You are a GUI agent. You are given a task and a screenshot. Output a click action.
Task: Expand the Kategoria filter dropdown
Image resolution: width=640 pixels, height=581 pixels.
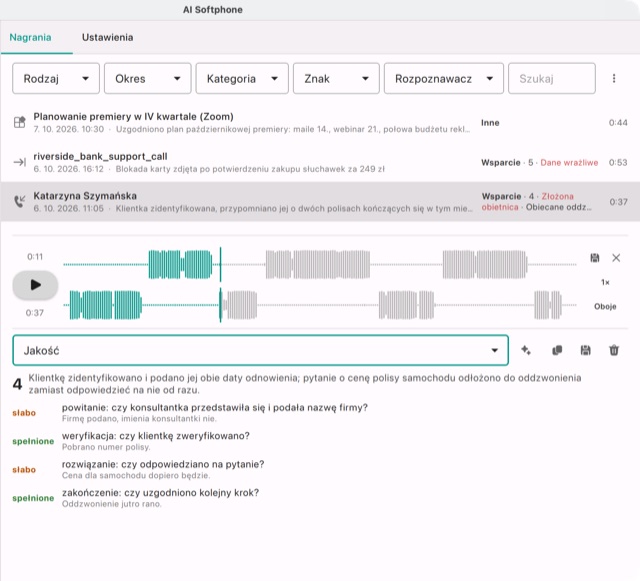(242, 78)
